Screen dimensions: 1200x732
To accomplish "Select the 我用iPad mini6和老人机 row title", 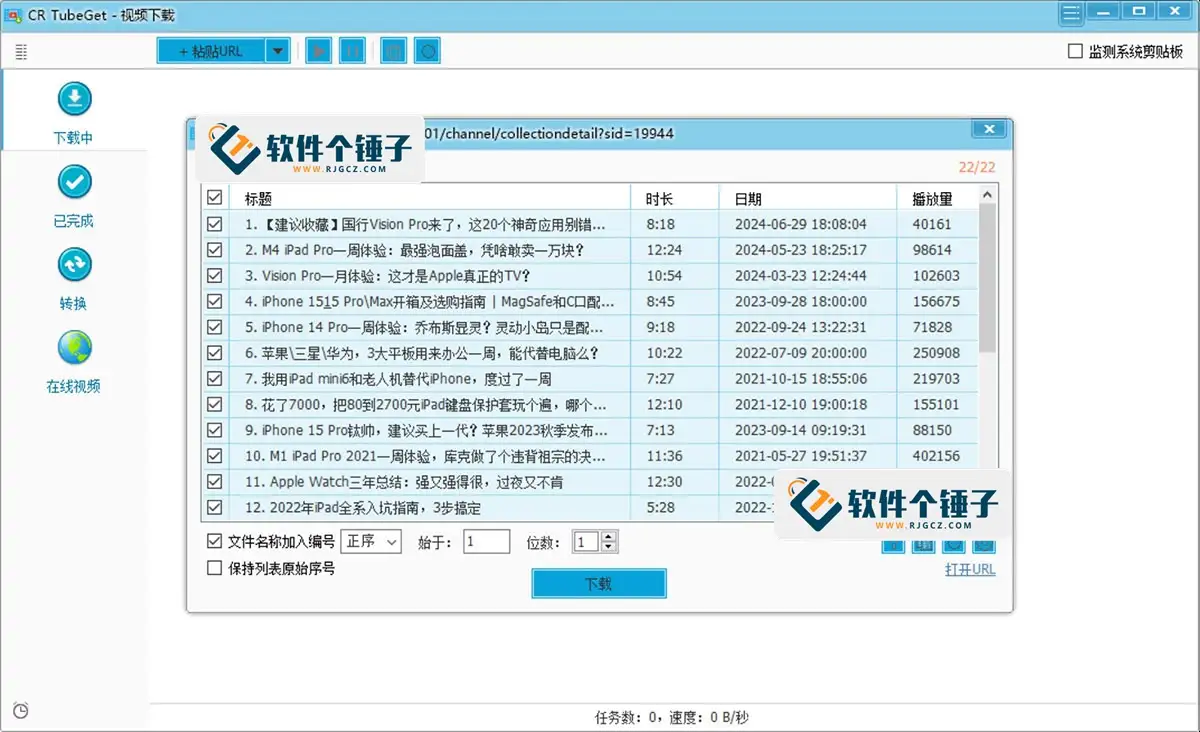I will [398, 379].
